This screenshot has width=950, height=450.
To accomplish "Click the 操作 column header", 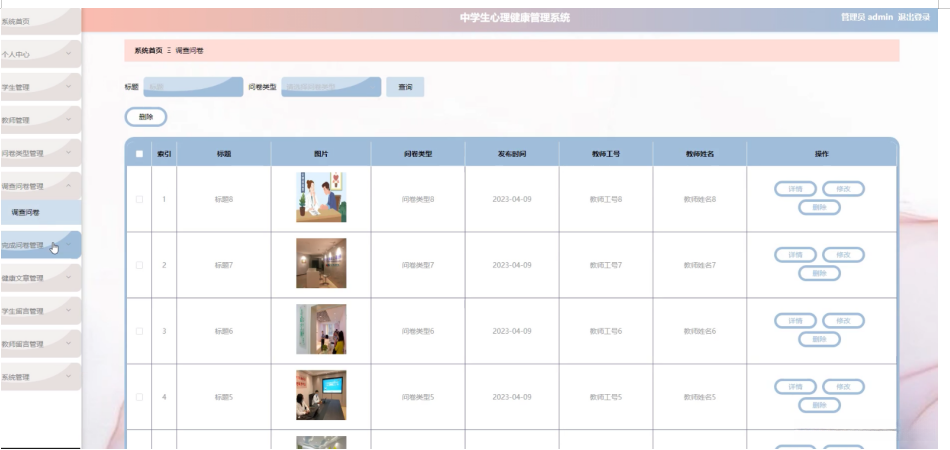I will pos(822,154).
